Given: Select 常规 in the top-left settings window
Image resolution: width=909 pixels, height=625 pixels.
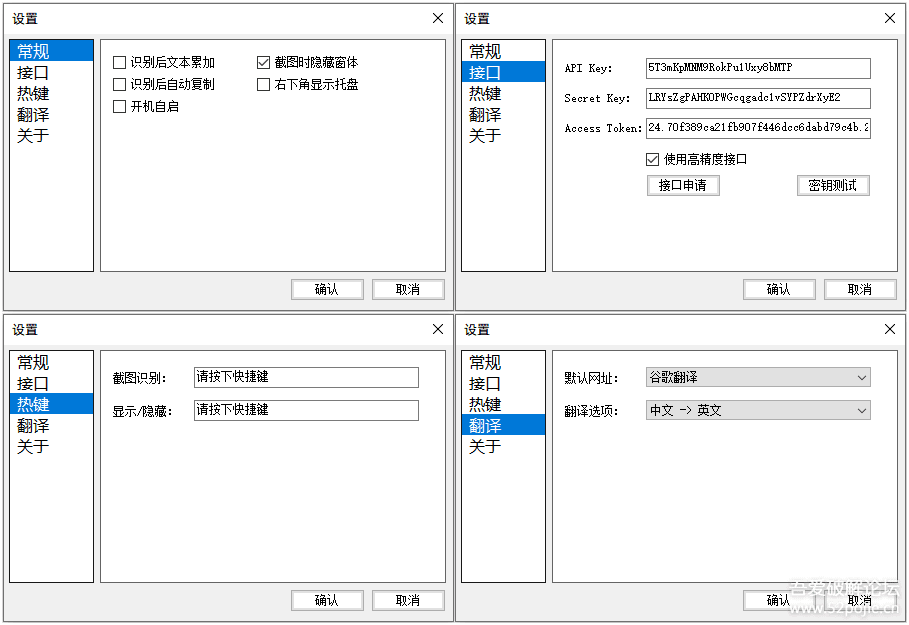Looking at the screenshot, I should (52, 51).
